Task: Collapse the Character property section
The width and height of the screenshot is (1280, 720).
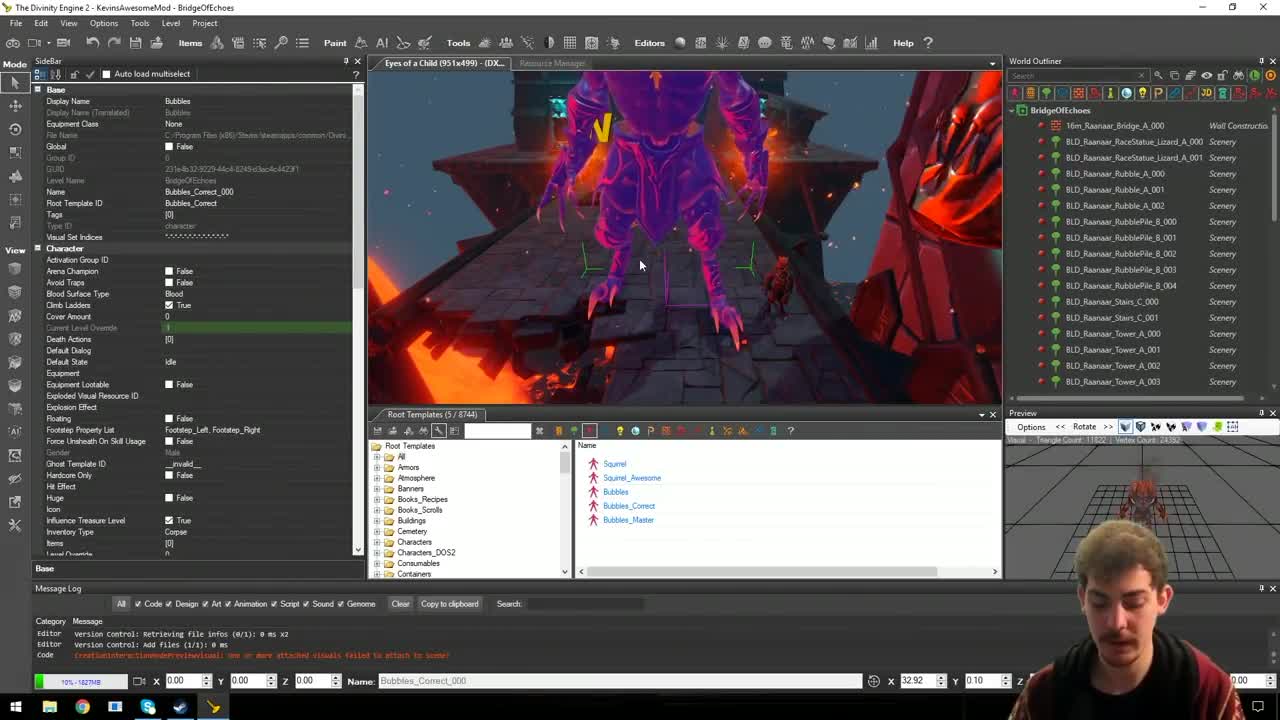Action: coord(38,248)
